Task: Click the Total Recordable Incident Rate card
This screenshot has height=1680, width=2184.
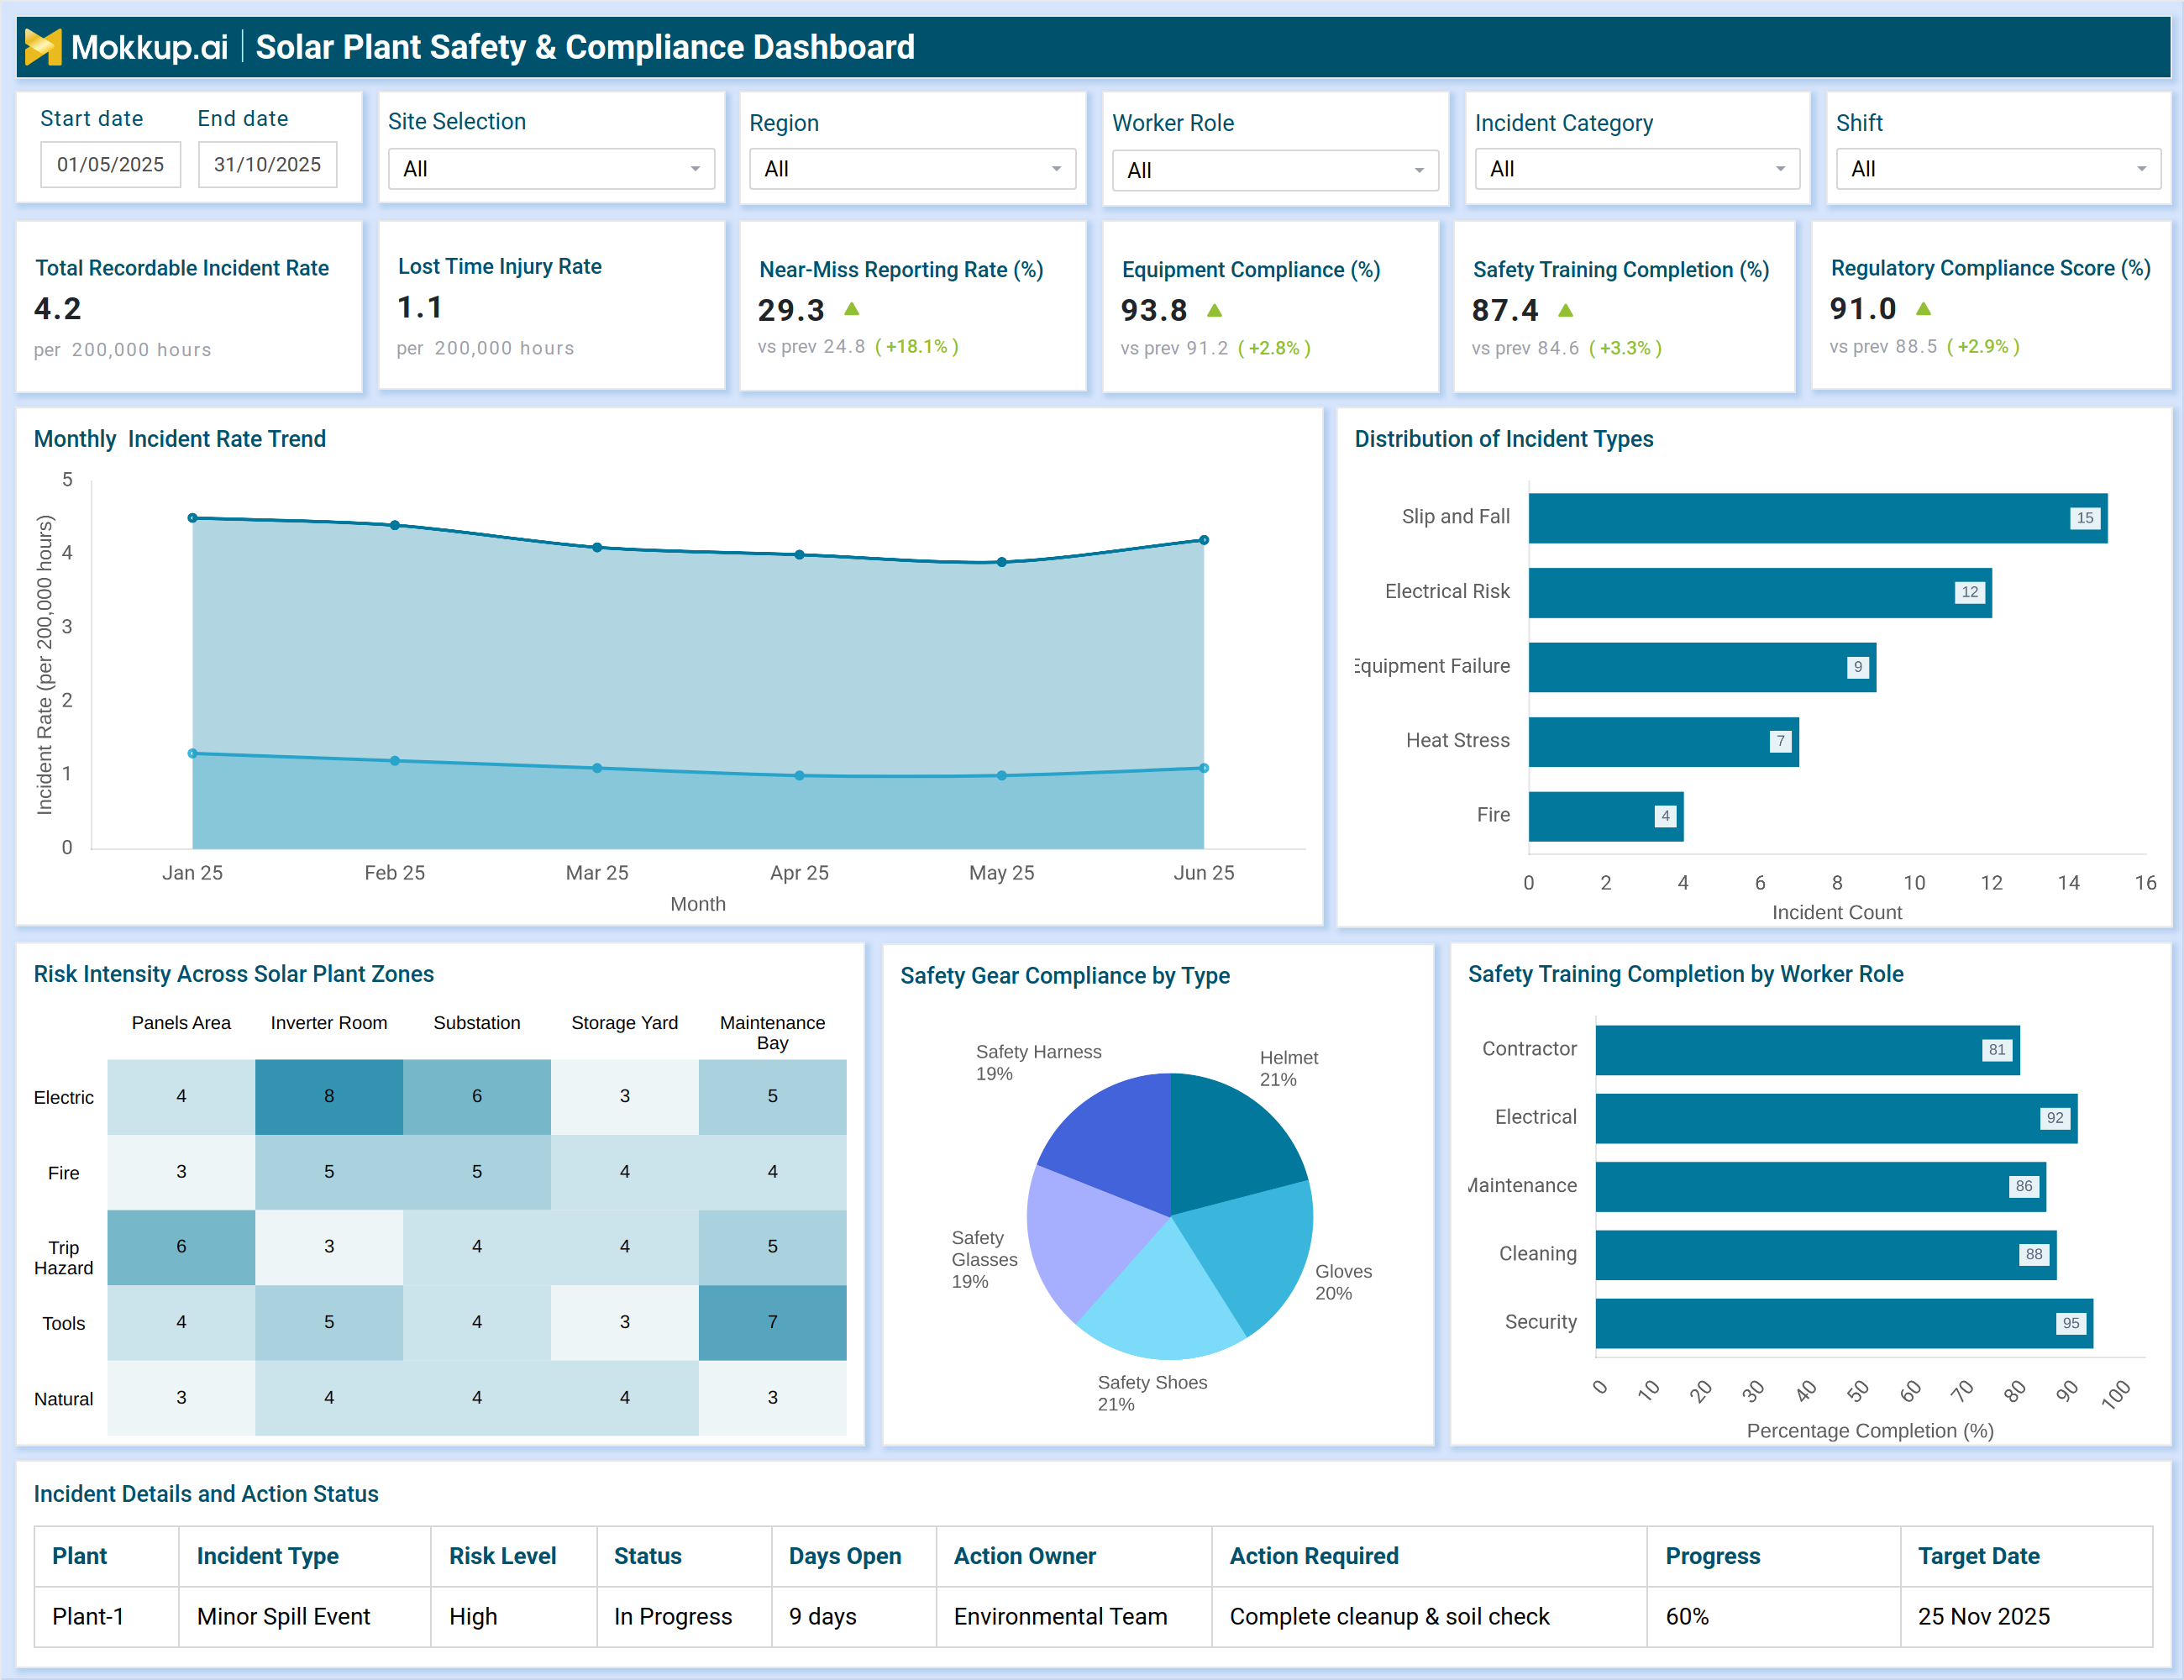Action: click(190, 307)
